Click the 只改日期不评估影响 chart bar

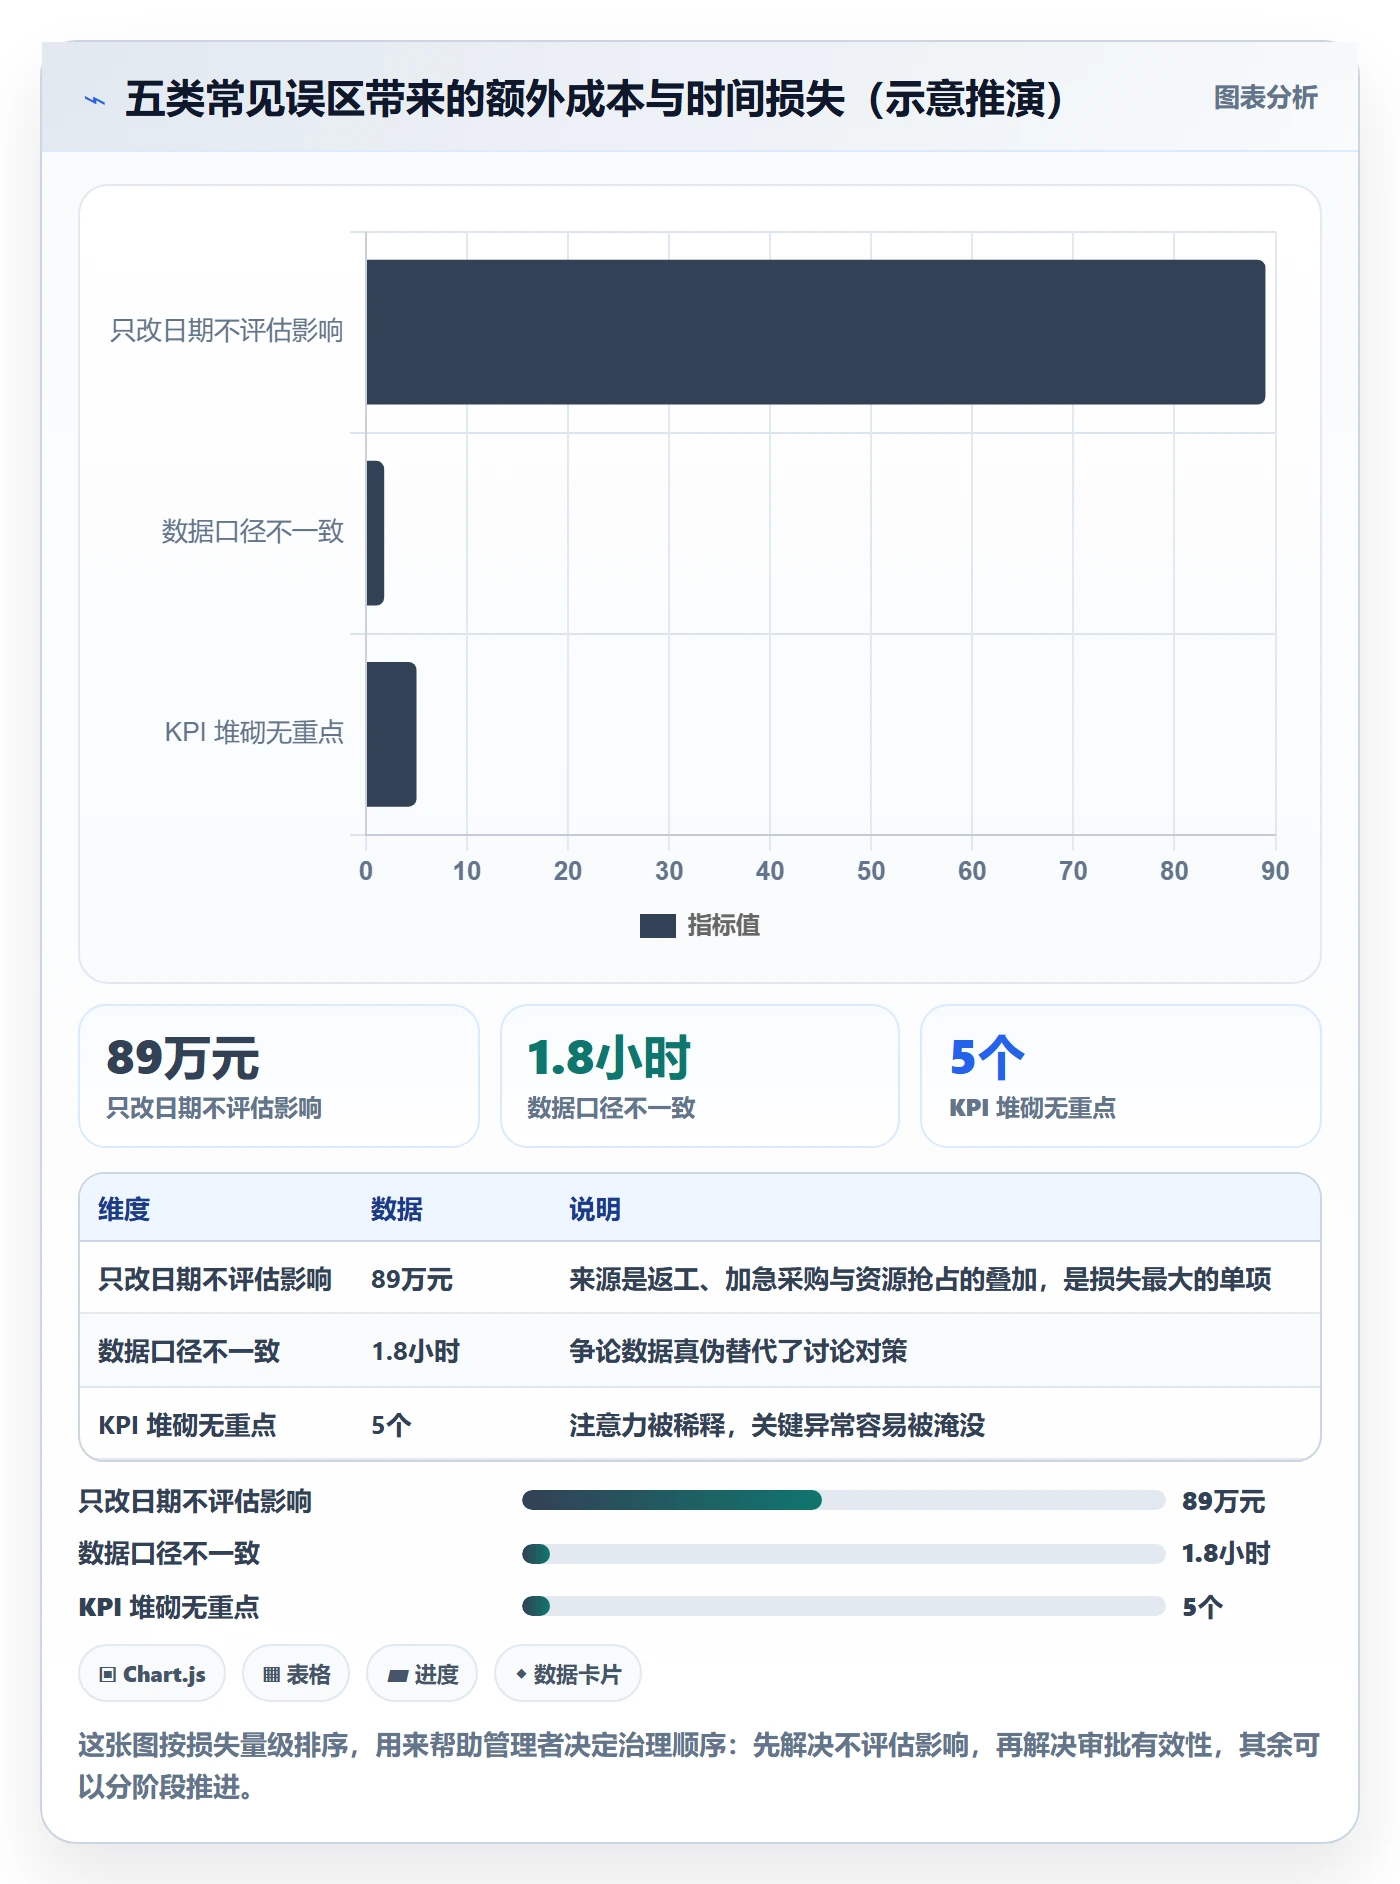click(815, 332)
